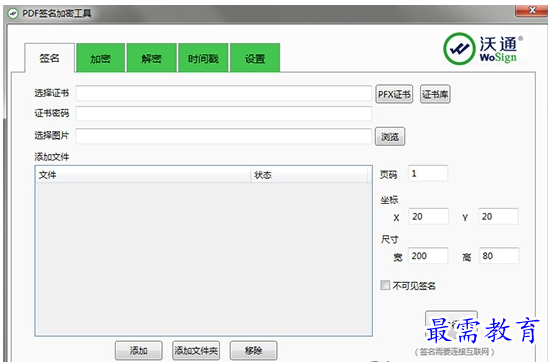The image size is (548, 362).
Task: Click the 添加文件夹 button
Action: point(196,350)
